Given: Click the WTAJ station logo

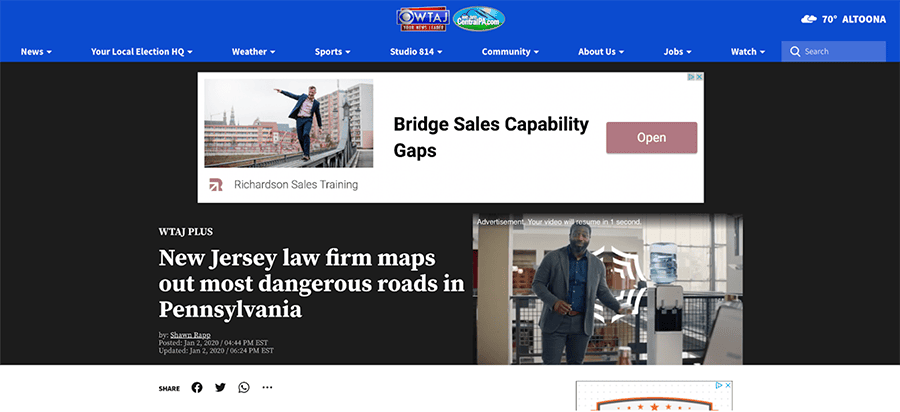Looking at the screenshot, I should click(422, 19).
